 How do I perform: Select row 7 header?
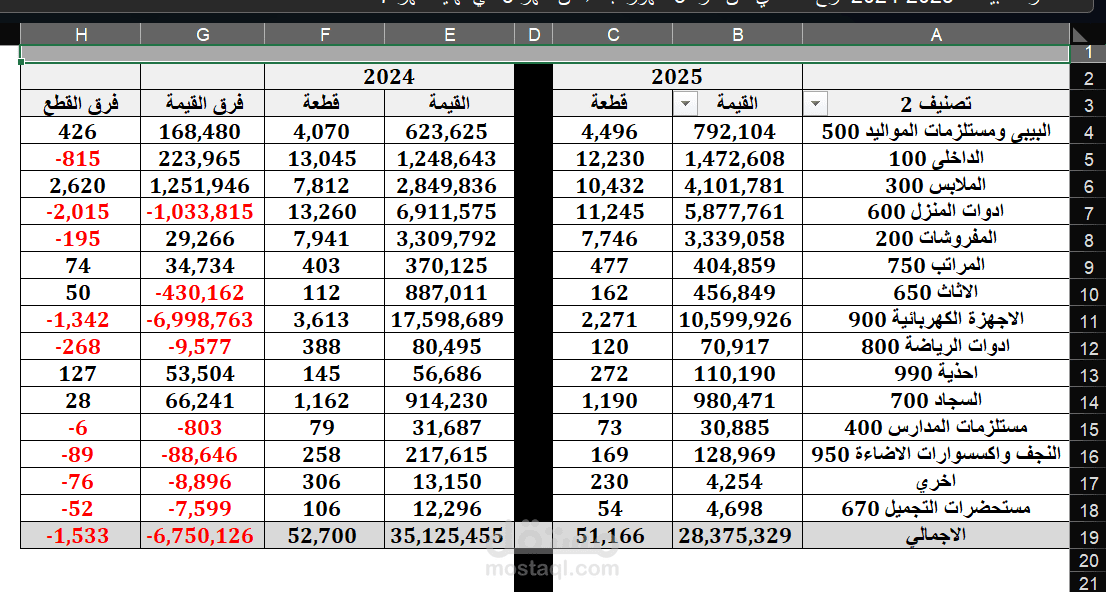(1088, 212)
